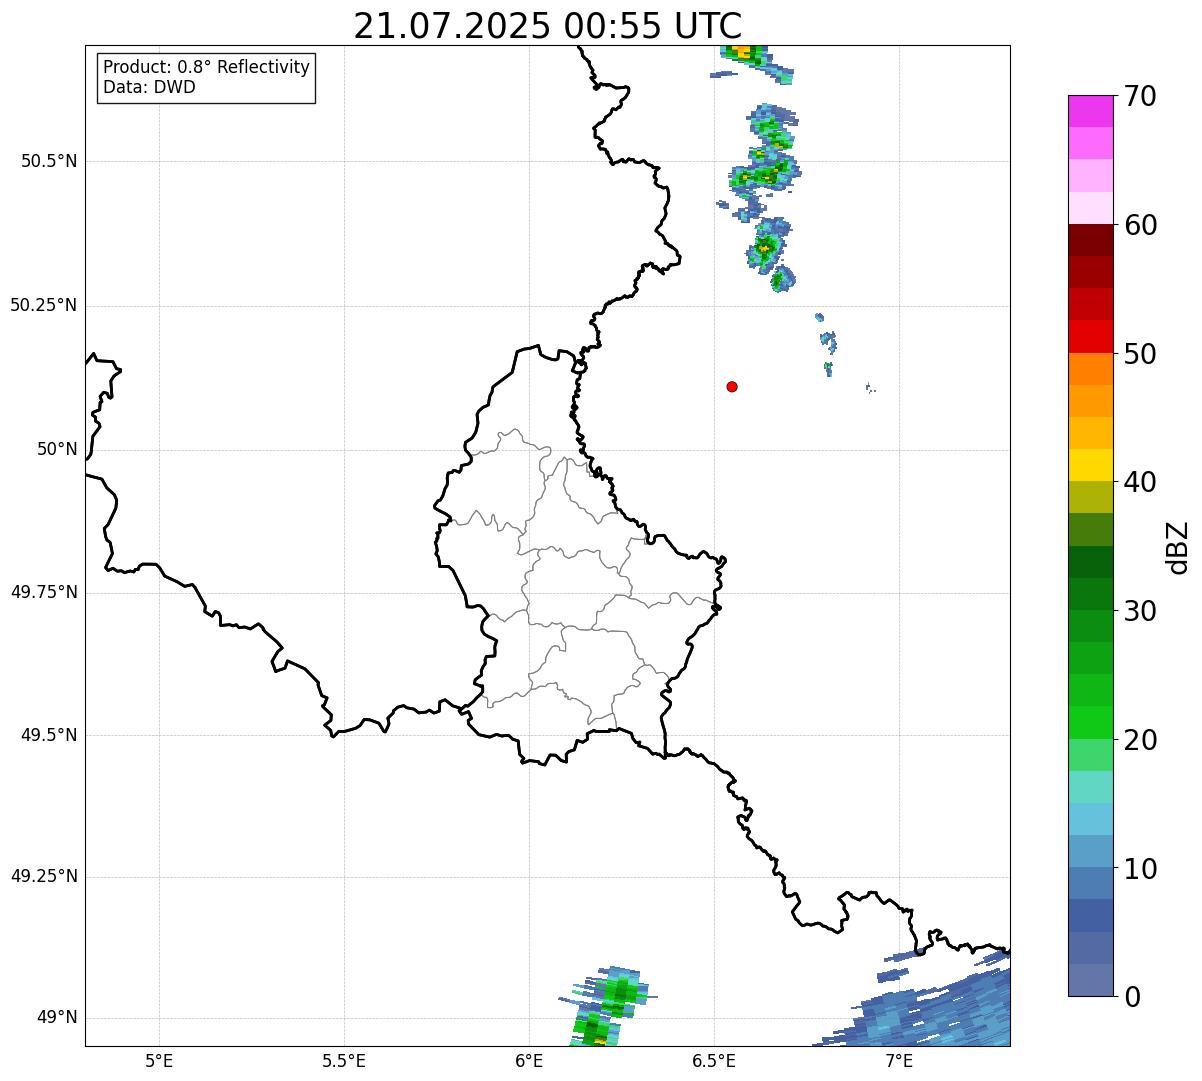1202x1081 pixels.
Task: Click the "dBZ" colorbar axis label
Action: tap(1178, 547)
